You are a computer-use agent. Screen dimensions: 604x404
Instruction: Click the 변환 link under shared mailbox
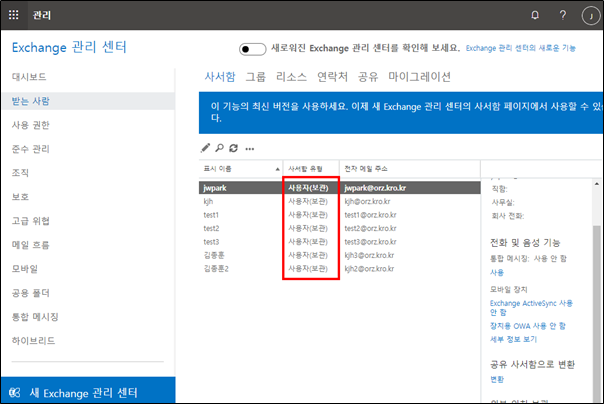coord(497,379)
